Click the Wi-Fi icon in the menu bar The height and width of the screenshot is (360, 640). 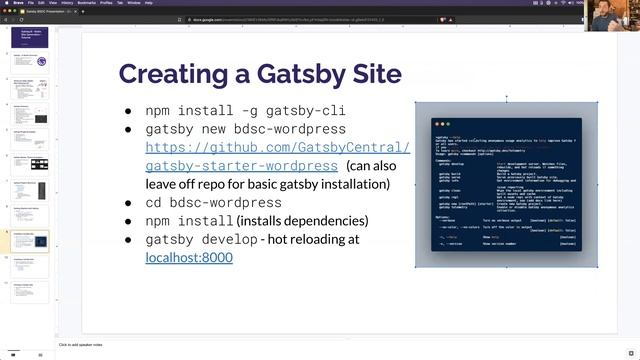(562, 2)
